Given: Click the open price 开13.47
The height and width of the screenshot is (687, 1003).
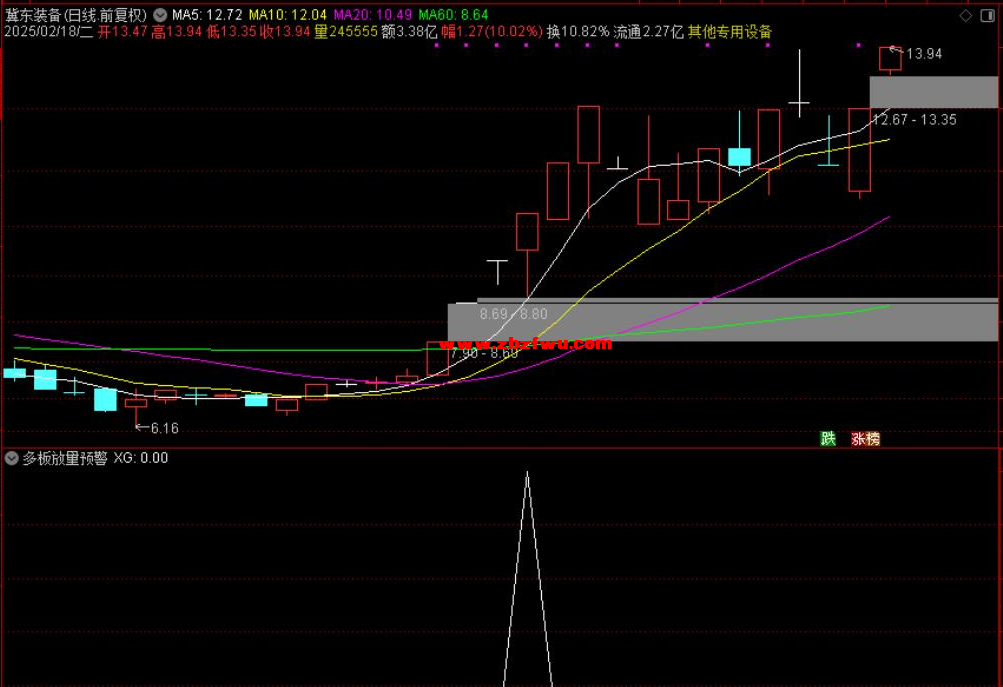Looking at the screenshot, I should coord(123,32).
